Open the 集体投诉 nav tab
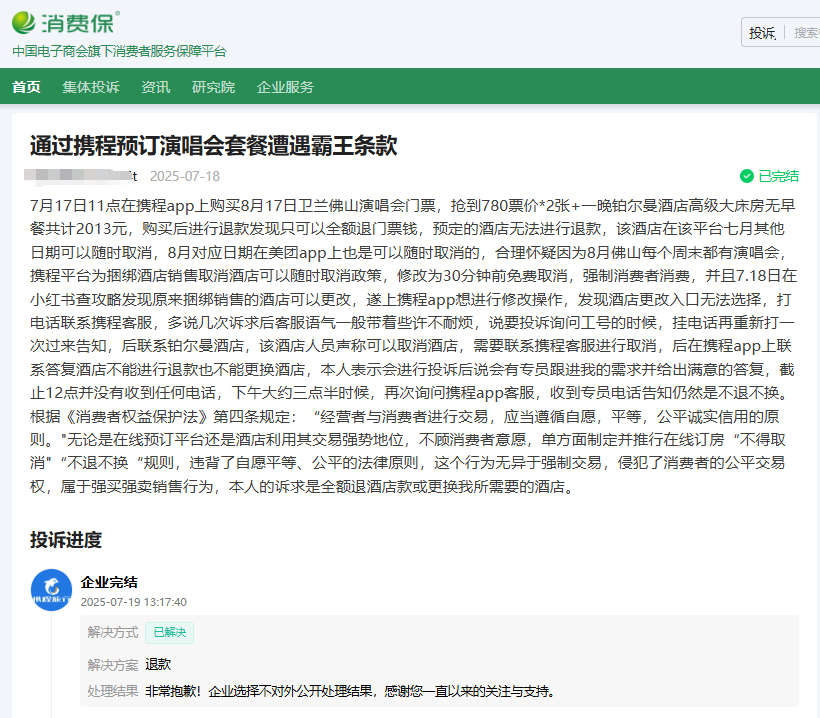 point(91,87)
